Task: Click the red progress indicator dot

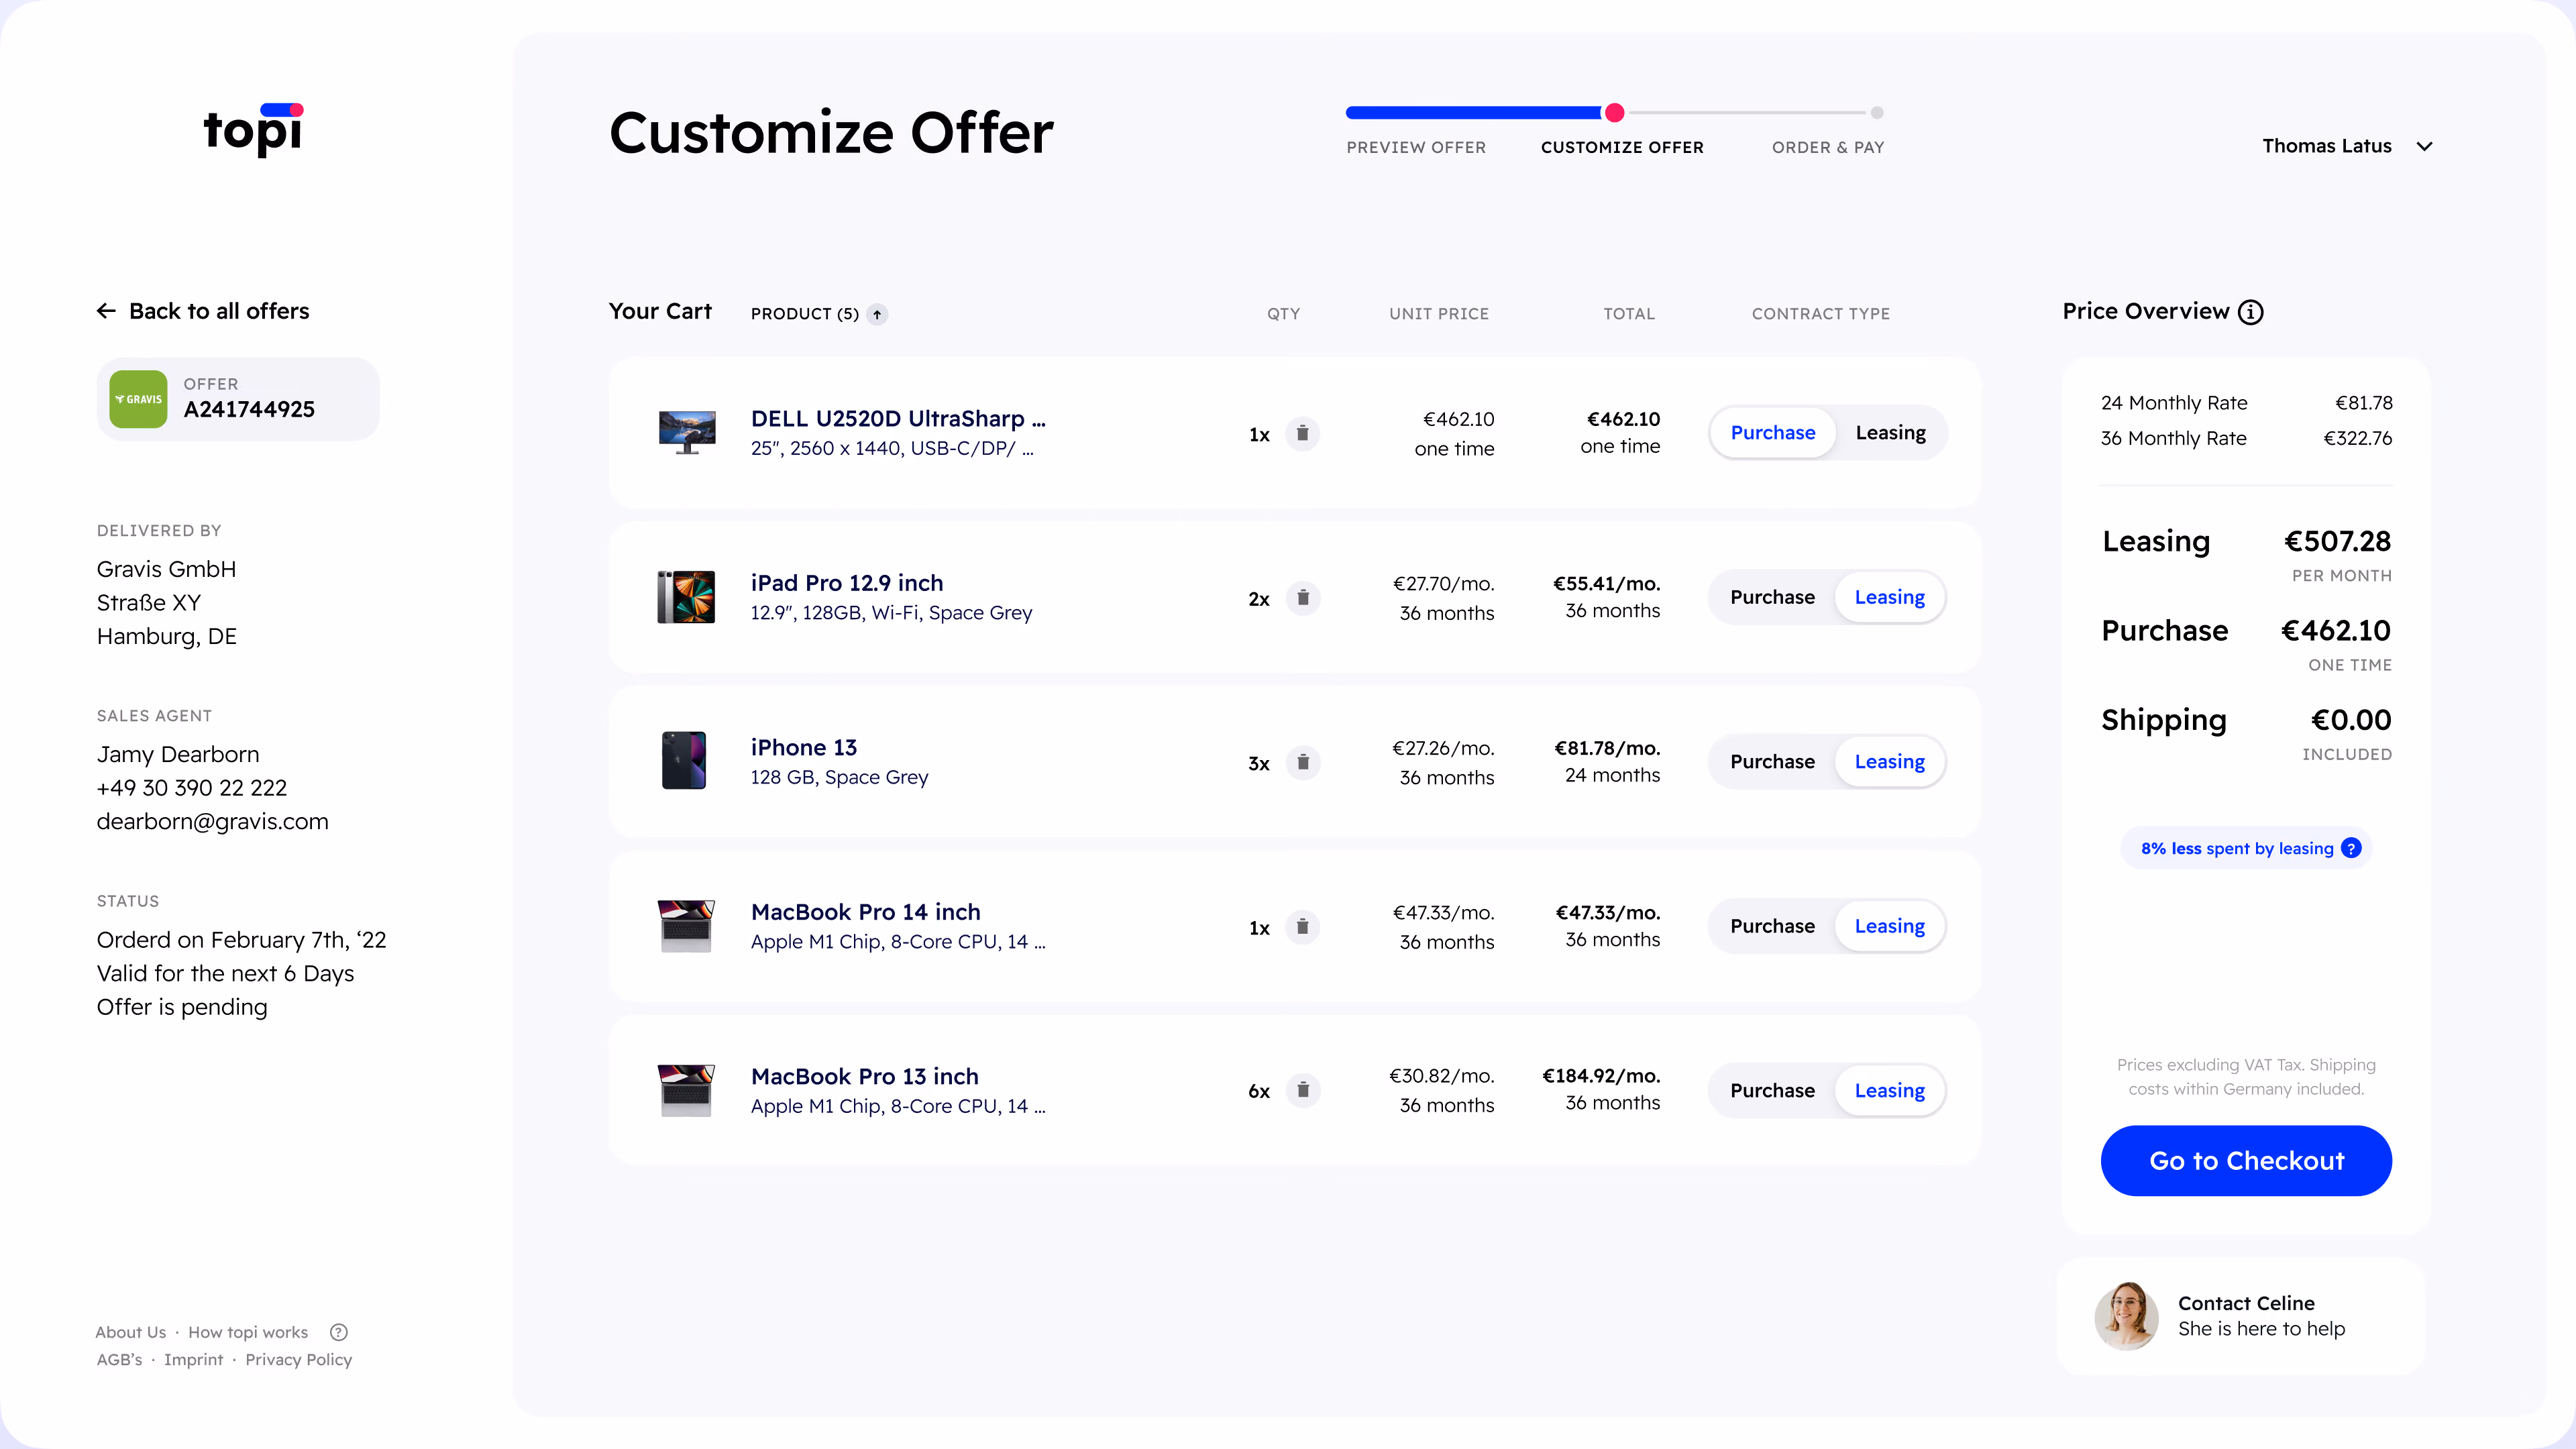Action: pyautogui.click(x=1614, y=113)
